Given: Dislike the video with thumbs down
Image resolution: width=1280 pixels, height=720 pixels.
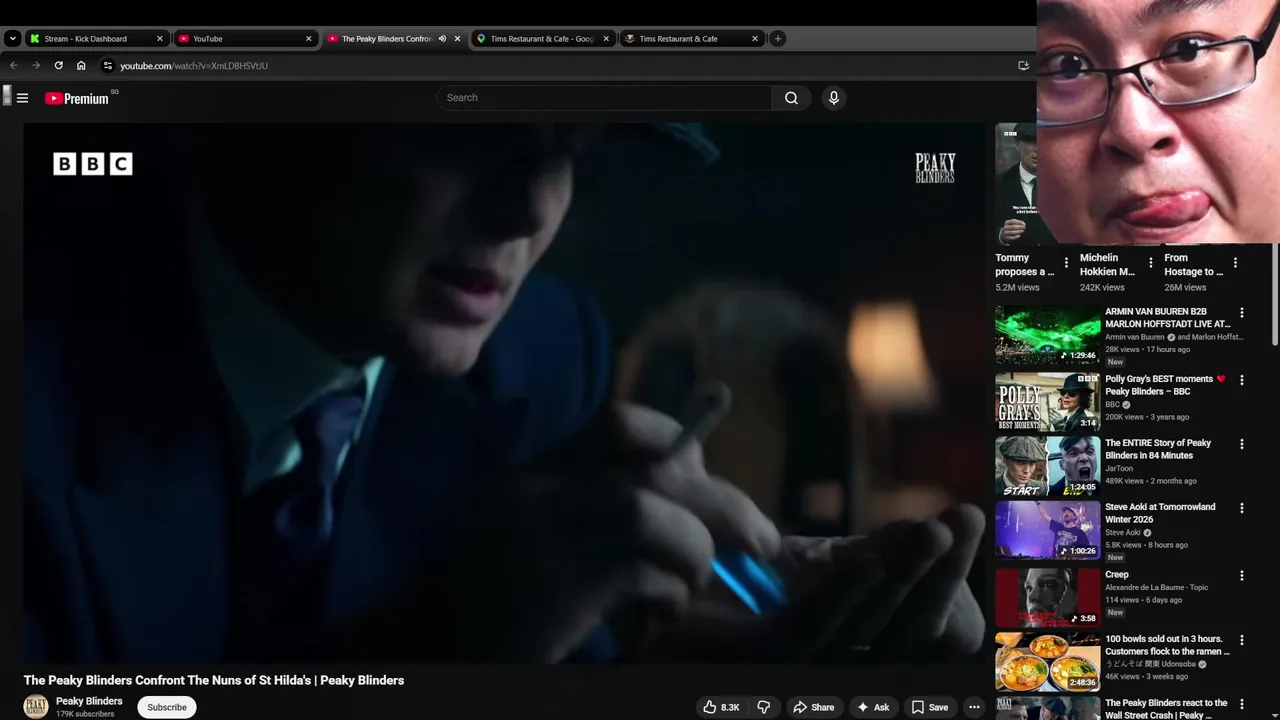Looking at the screenshot, I should tap(763, 707).
